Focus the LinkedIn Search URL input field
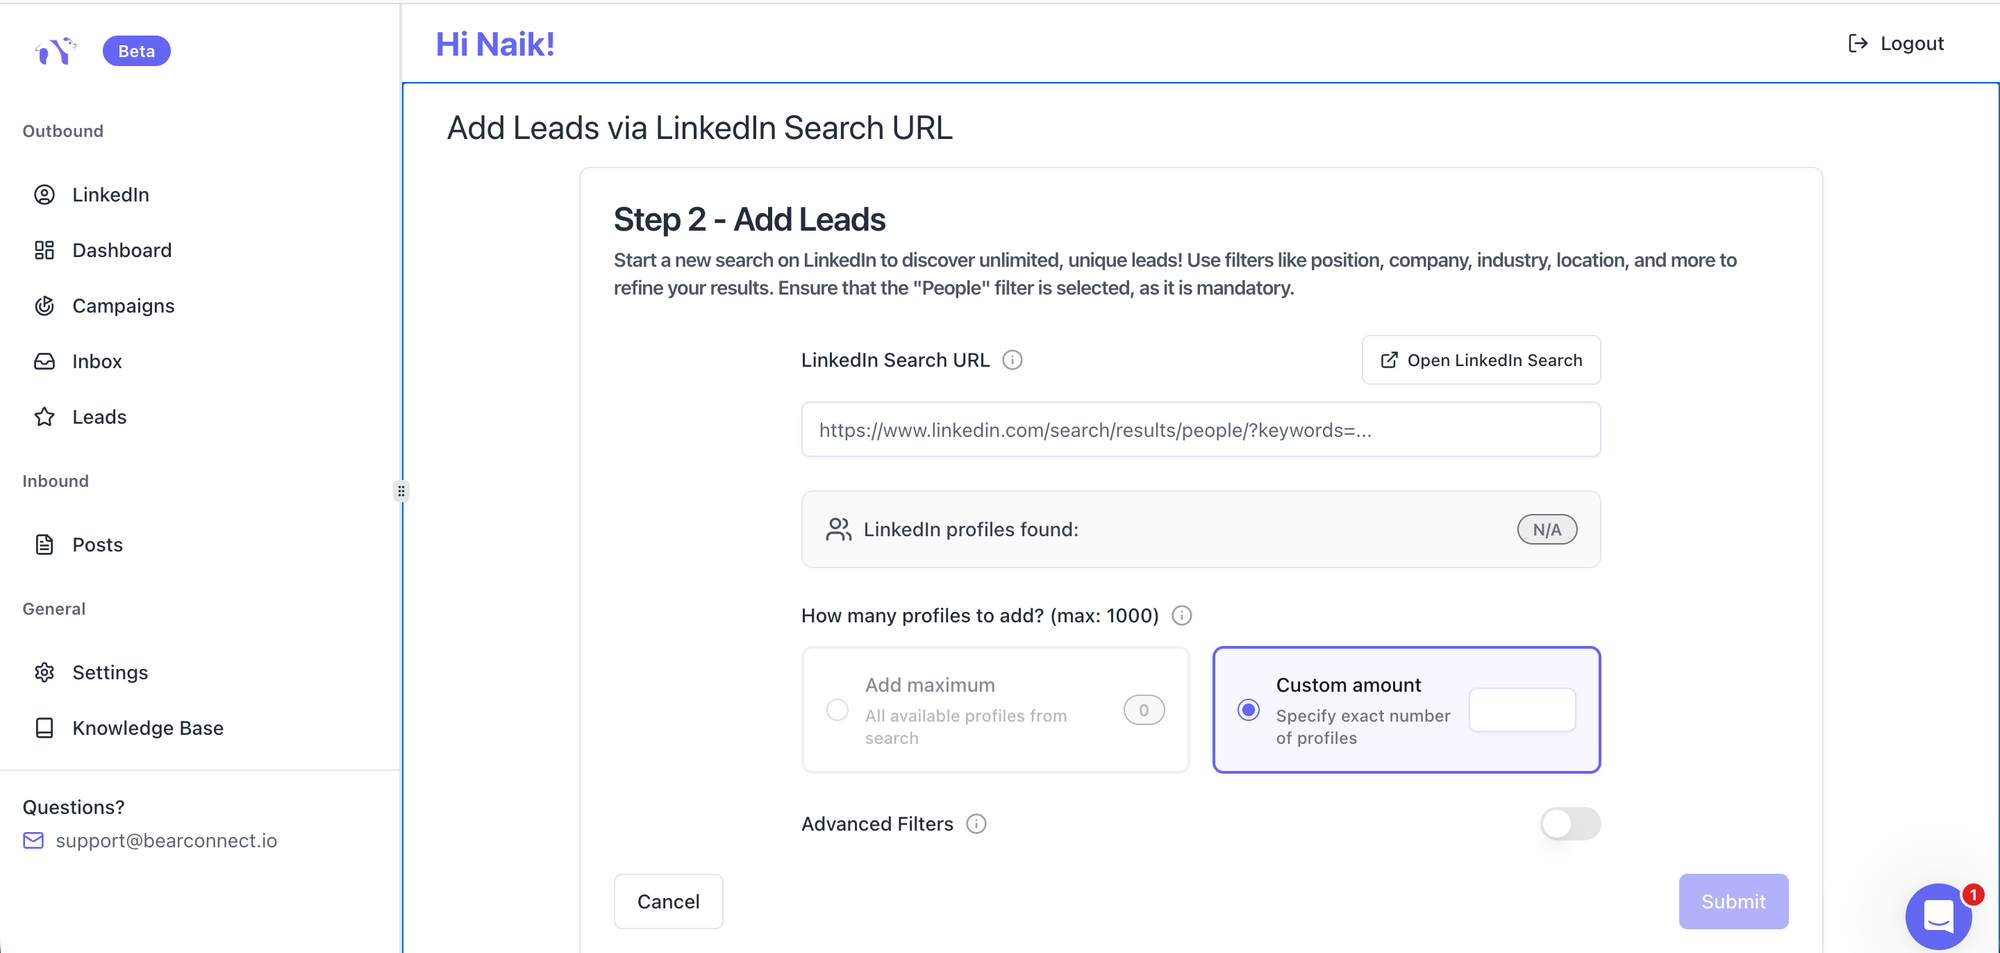Image resolution: width=2000 pixels, height=953 pixels. pyautogui.click(x=1200, y=430)
